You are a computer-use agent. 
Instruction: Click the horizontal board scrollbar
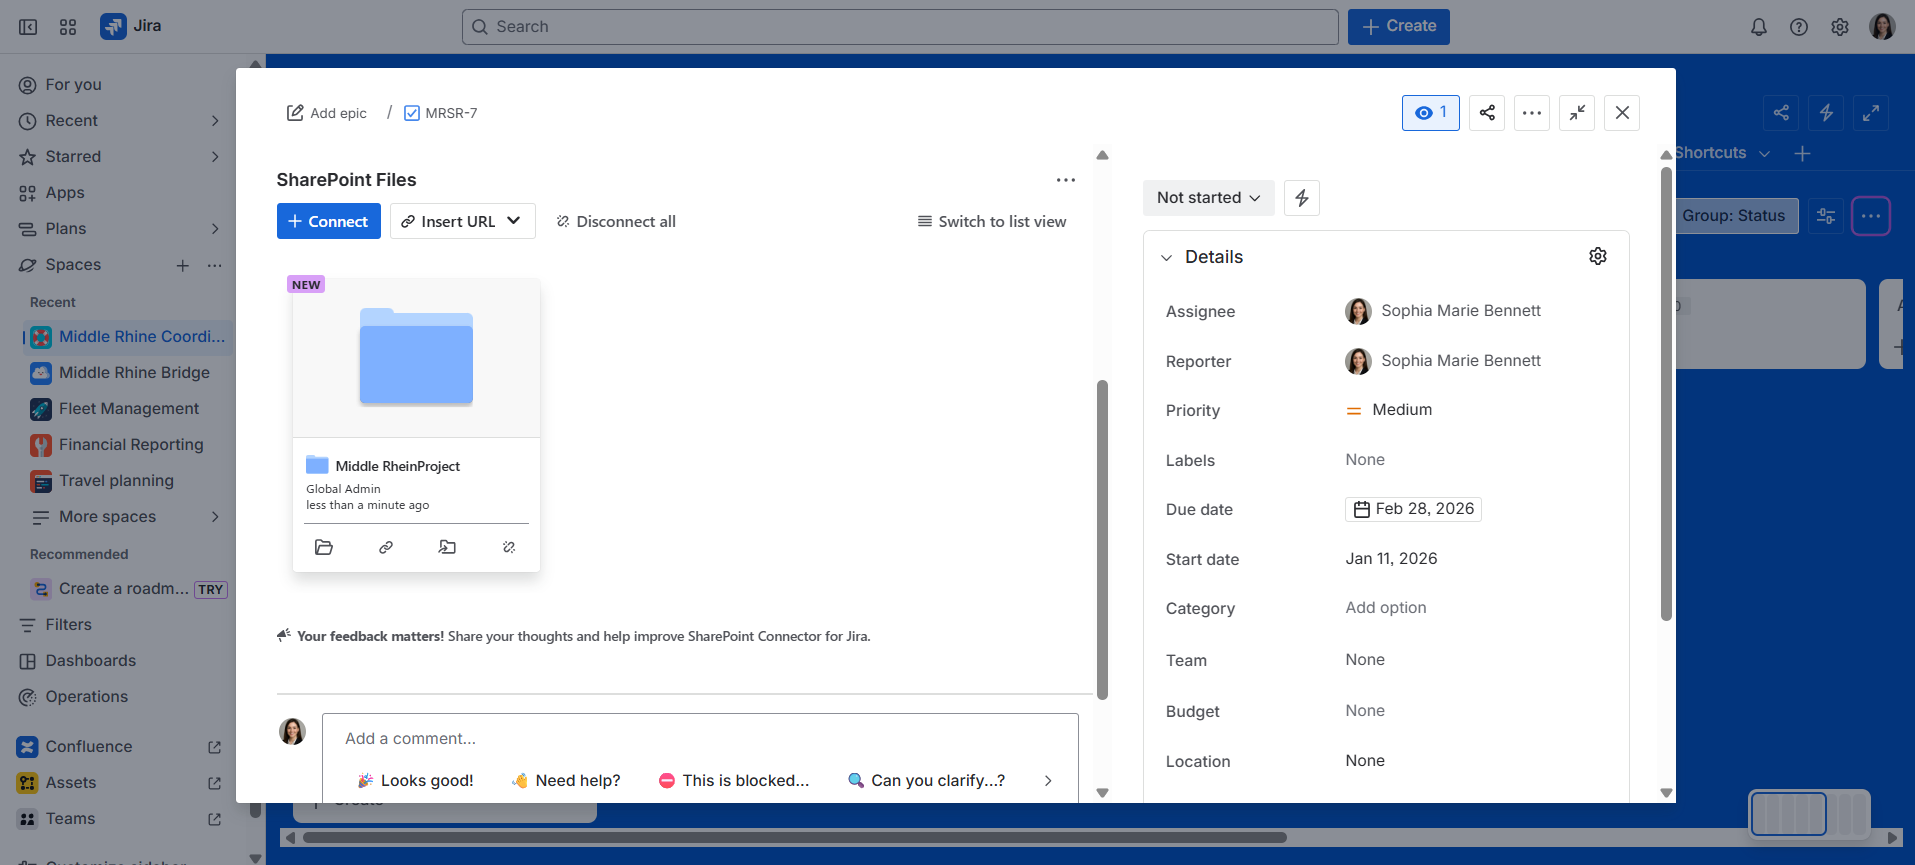tap(794, 838)
